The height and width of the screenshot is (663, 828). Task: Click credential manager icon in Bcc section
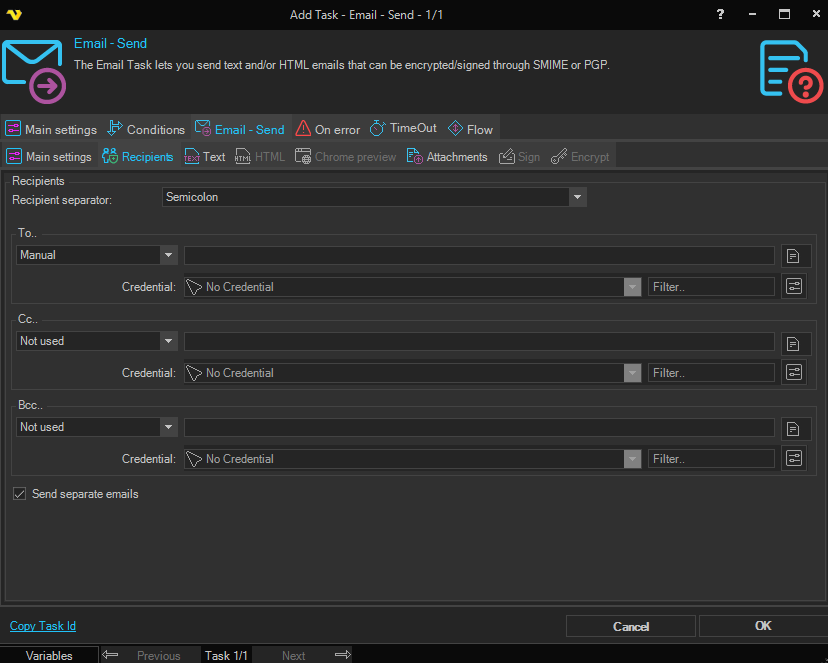click(793, 459)
